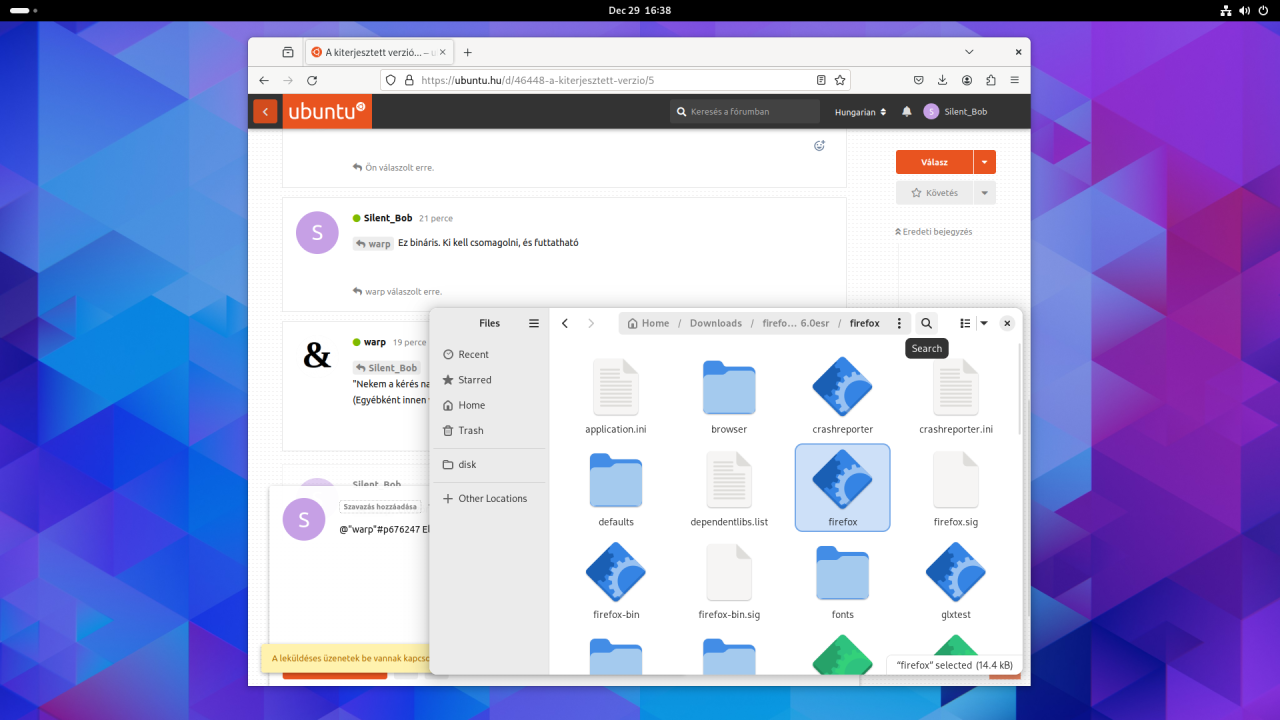
Task: Go back in Firefox browser
Action: [x=264, y=80]
